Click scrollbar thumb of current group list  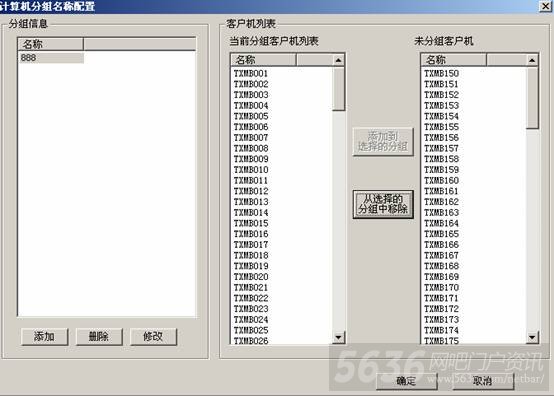click(338, 89)
